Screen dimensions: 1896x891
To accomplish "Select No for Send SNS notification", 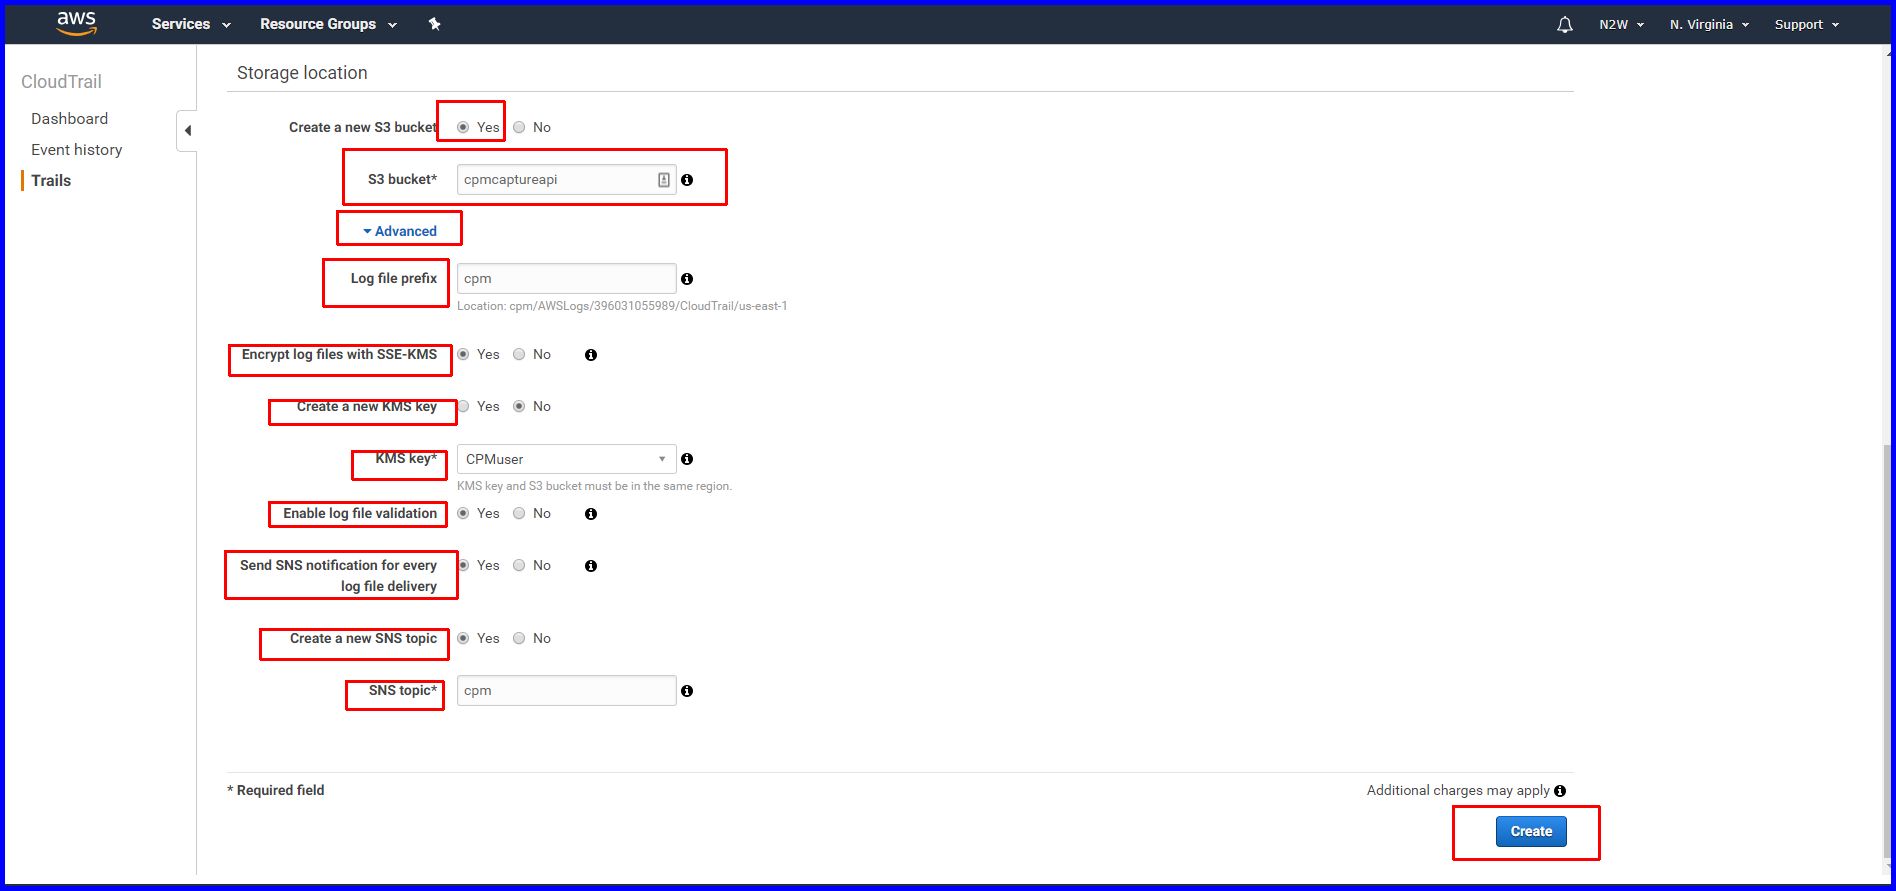I will tap(519, 565).
